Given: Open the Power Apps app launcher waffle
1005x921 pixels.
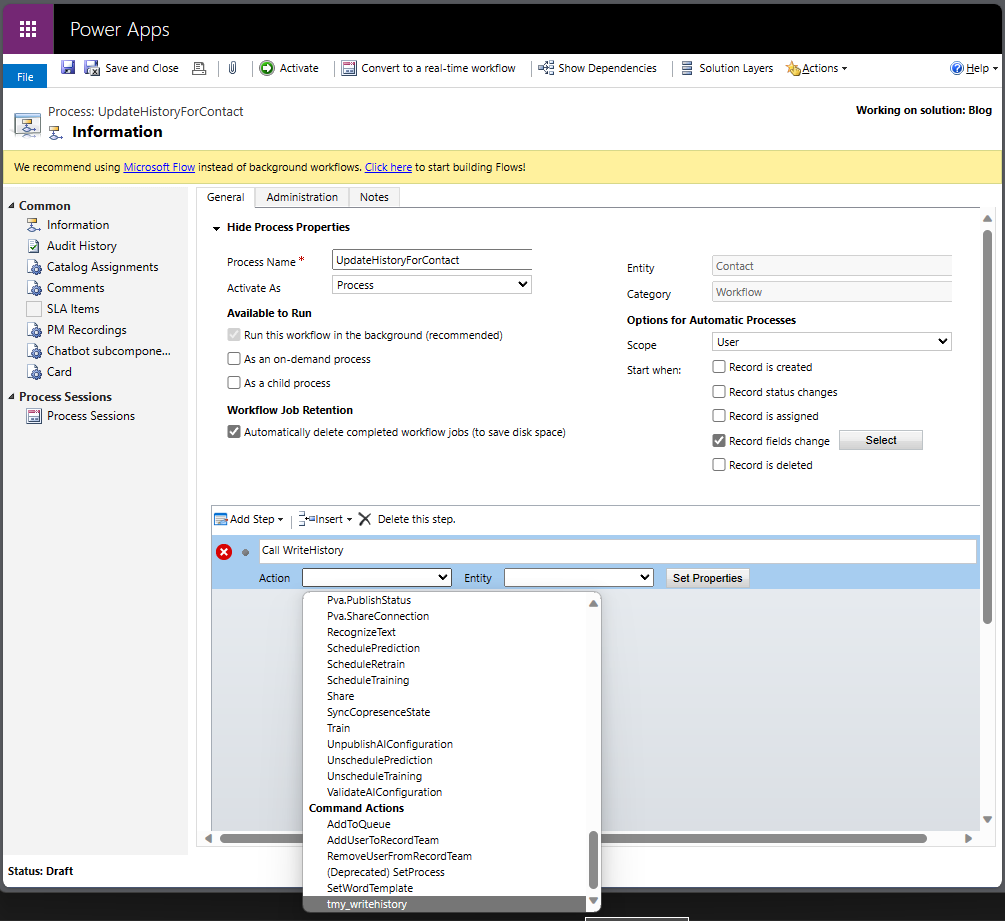Looking at the screenshot, I should click(28, 29).
